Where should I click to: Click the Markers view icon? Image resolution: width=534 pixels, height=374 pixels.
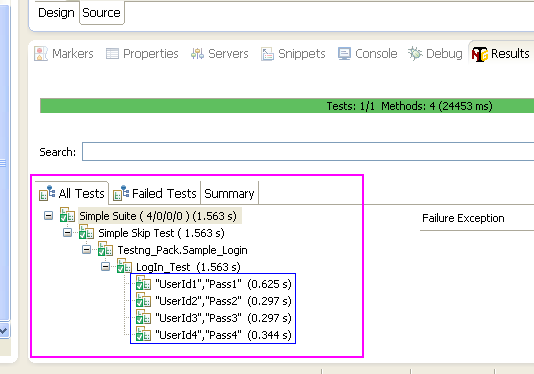tap(41, 53)
